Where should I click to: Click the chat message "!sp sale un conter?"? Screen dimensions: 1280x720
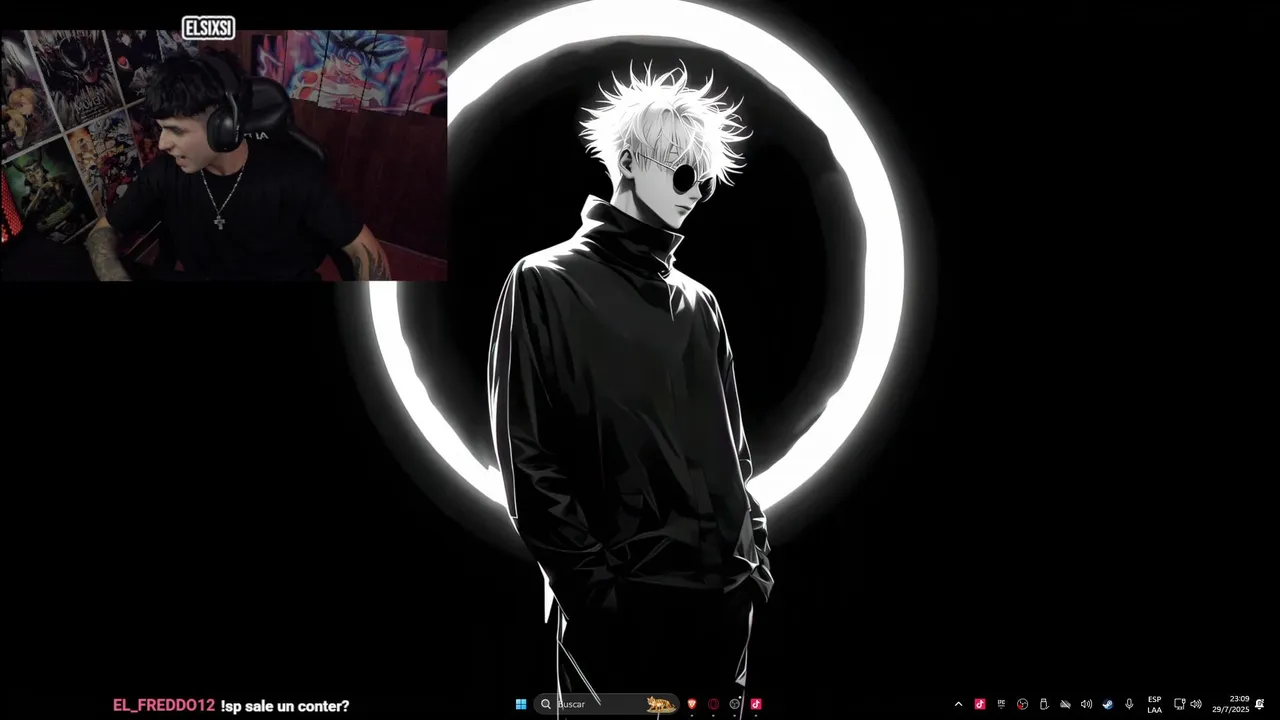tap(285, 706)
